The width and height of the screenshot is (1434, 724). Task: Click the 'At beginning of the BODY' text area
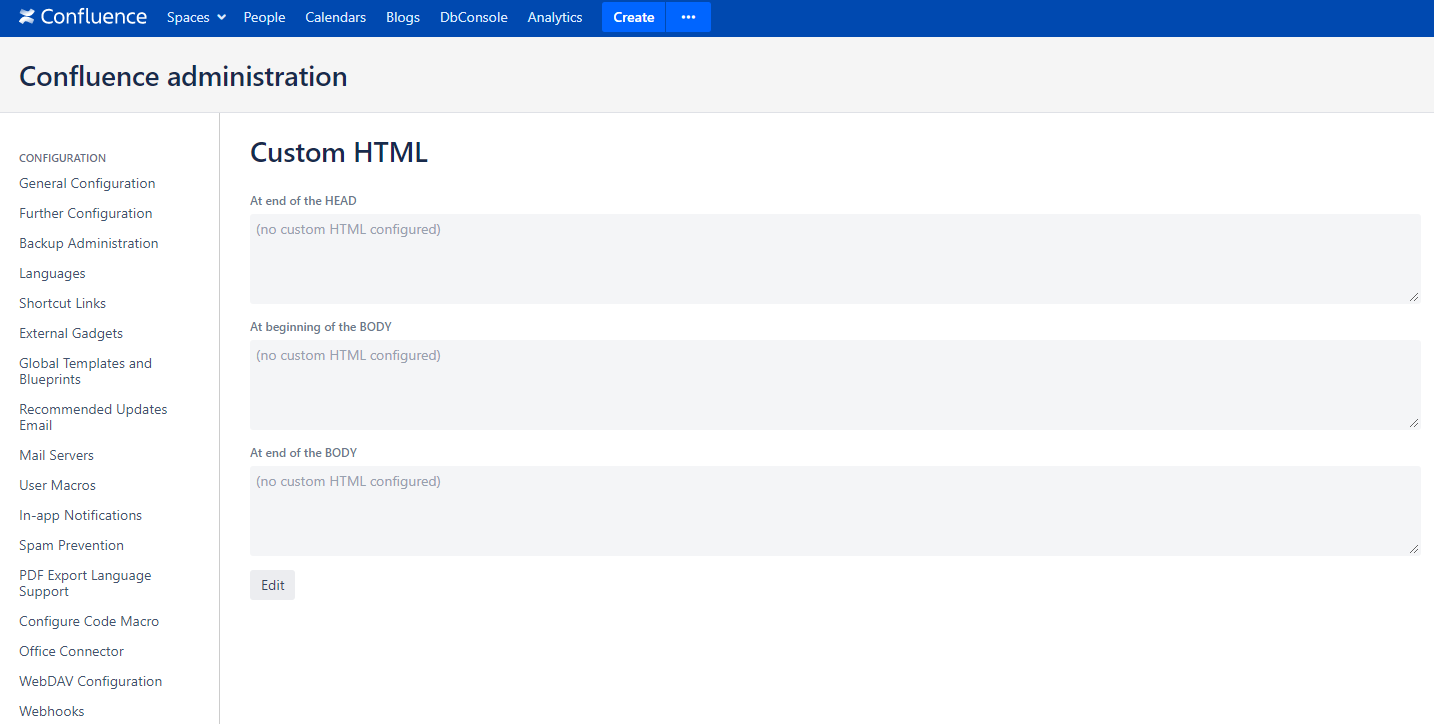pos(835,385)
